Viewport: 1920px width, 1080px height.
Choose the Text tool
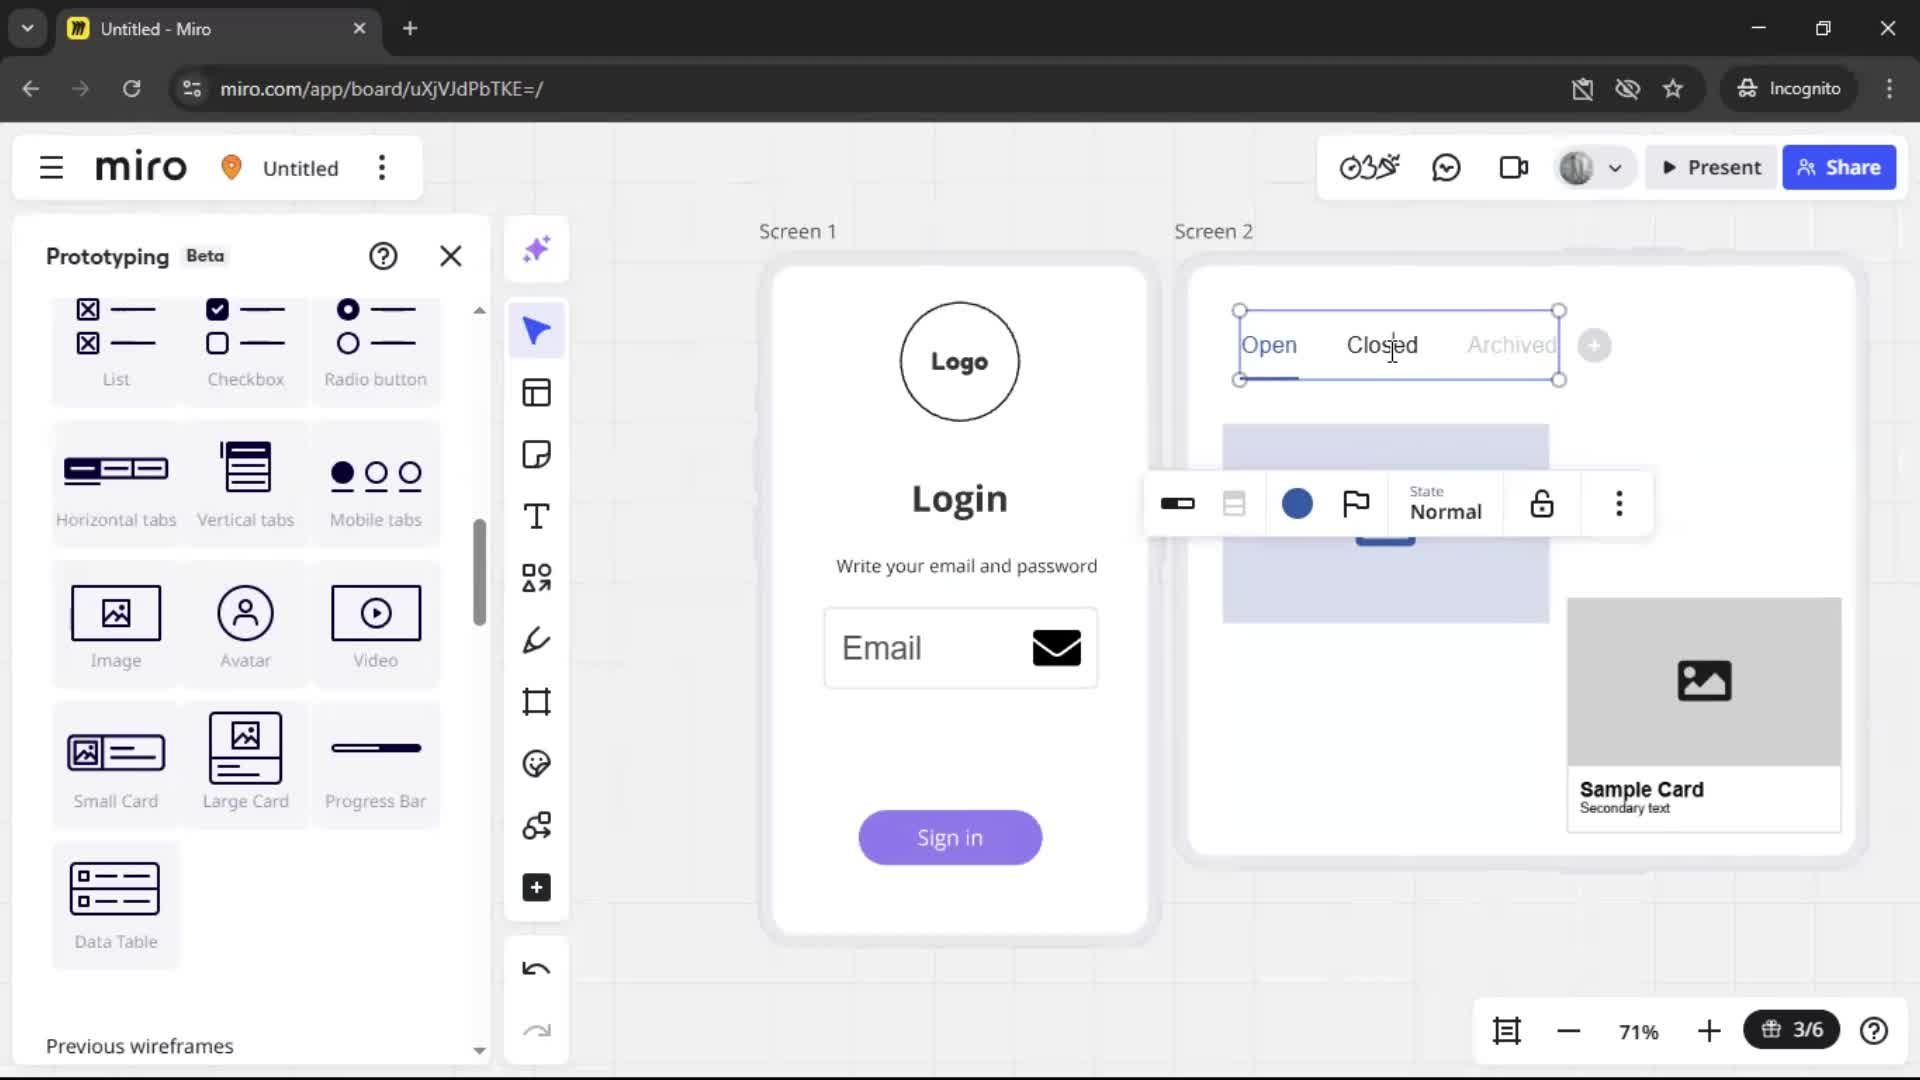pos(537,517)
